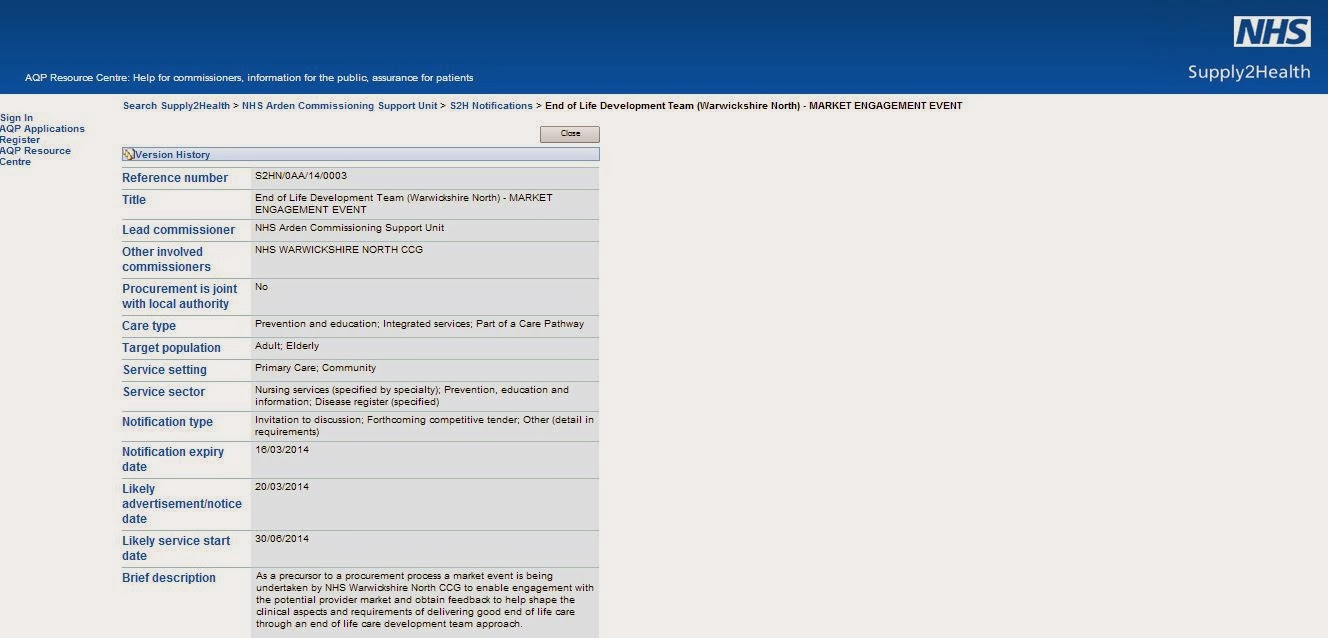
Task: Click the Brief description paragraph text
Action: point(425,600)
